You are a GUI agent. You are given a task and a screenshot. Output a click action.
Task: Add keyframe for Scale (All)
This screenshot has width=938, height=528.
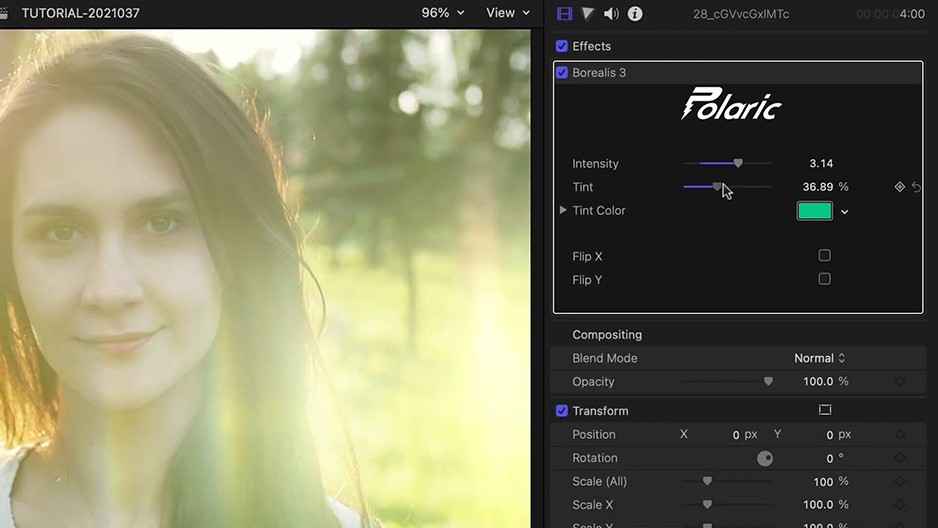(900, 481)
